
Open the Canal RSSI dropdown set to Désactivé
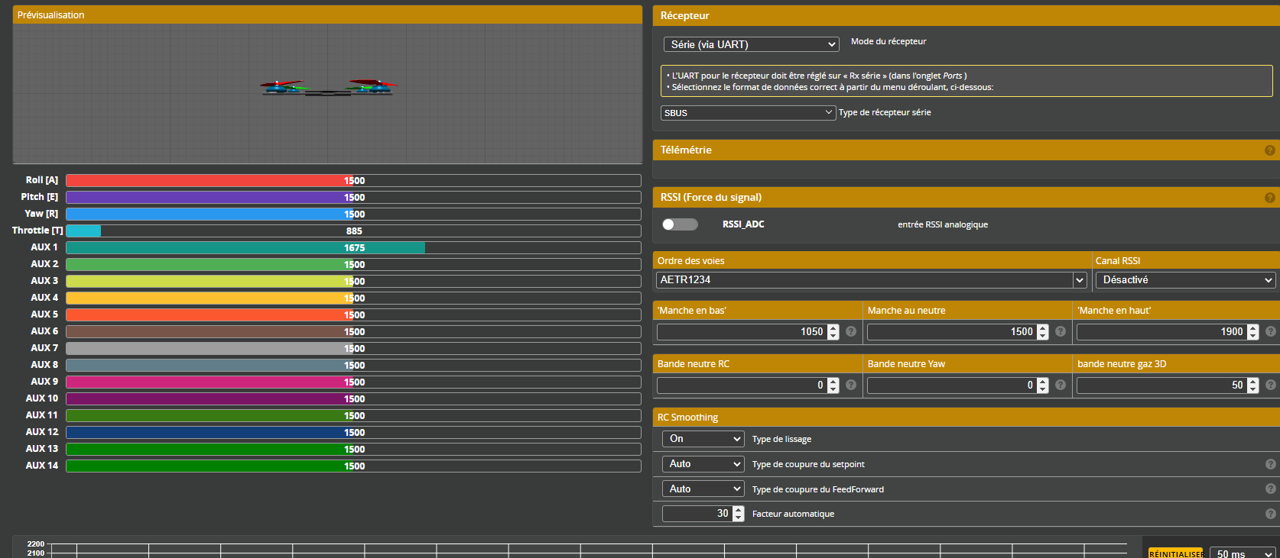[x=1185, y=280]
